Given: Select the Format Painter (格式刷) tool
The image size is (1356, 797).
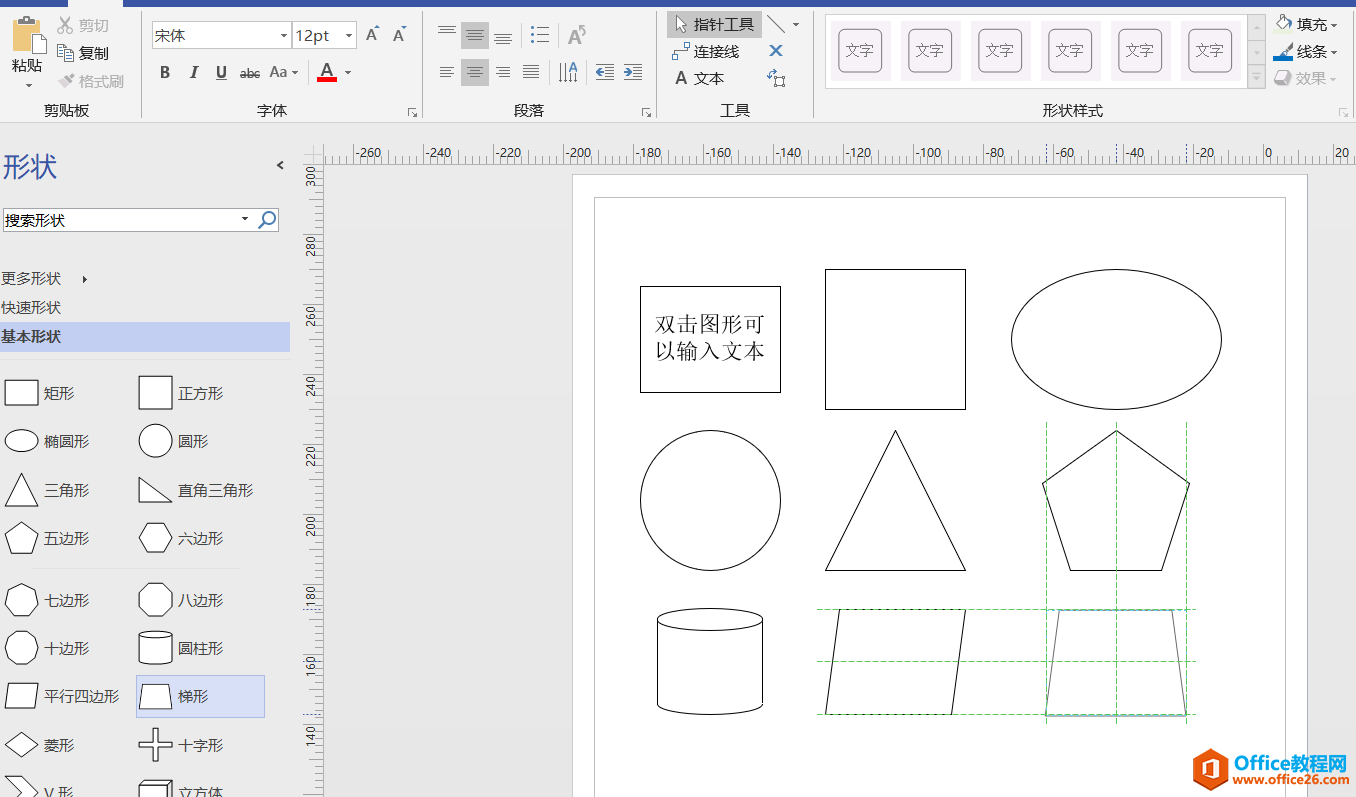Looking at the screenshot, I should 90,81.
